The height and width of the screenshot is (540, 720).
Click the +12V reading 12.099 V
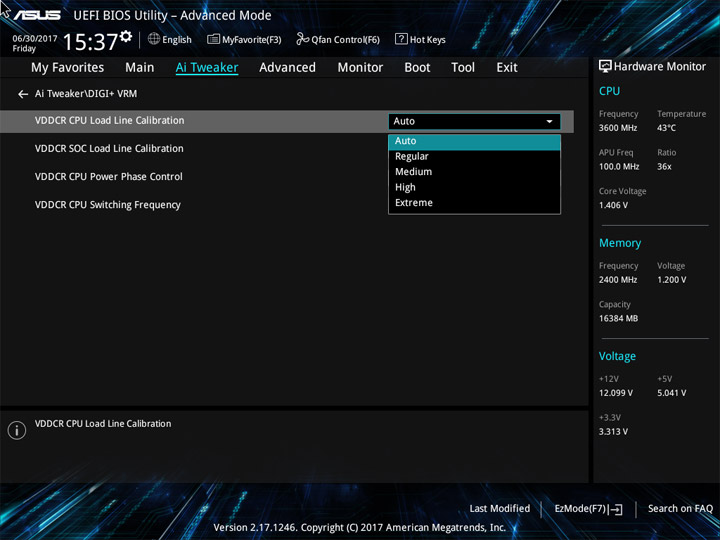click(x=615, y=393)
